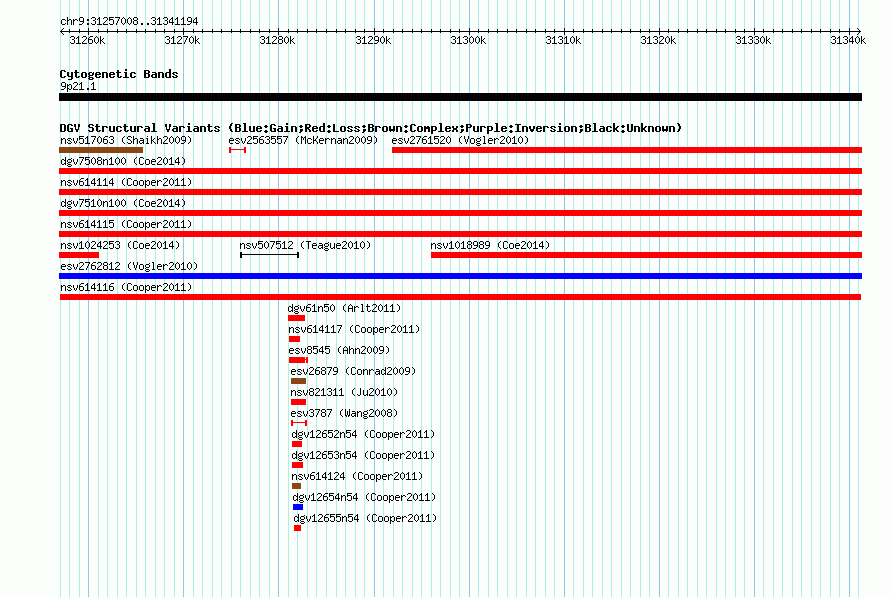890x597 pixels.
Task: Open variant nsv821311 (Ju2010) label
Action: tap(344, 392)
